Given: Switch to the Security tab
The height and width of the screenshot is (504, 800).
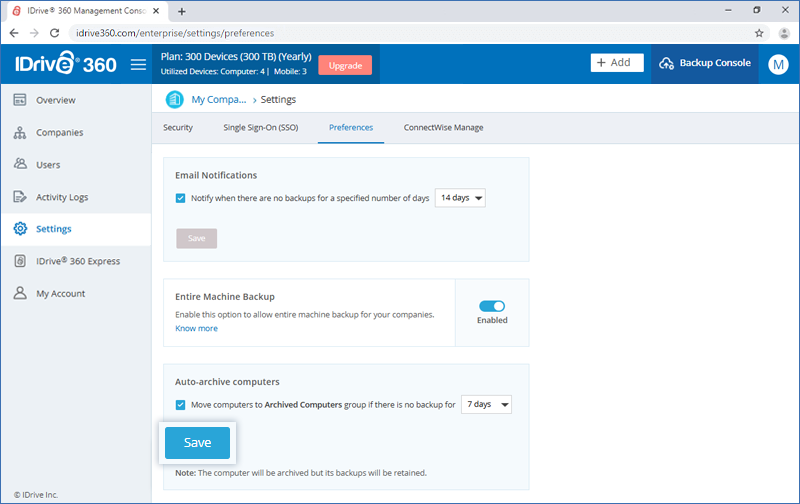Looking at the screenshot, I should (x=178, y=128).
